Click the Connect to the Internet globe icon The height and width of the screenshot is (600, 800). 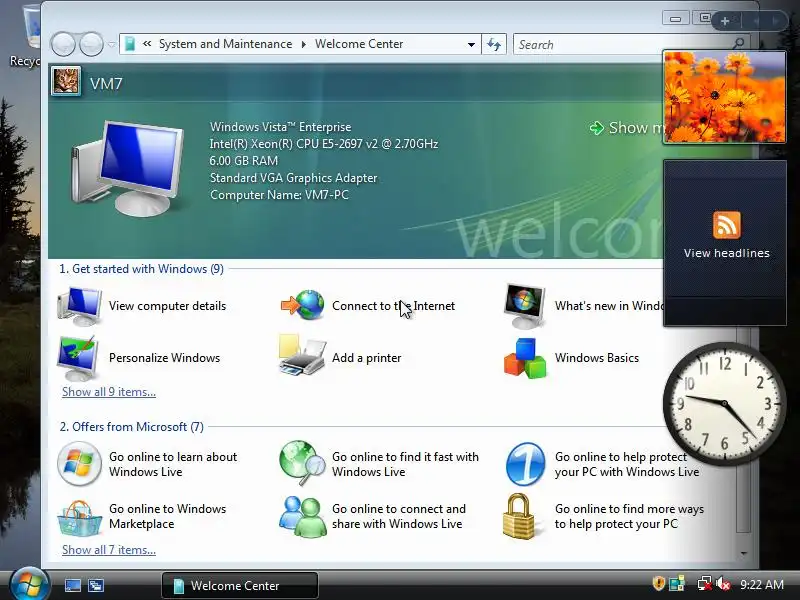[303, 305]
